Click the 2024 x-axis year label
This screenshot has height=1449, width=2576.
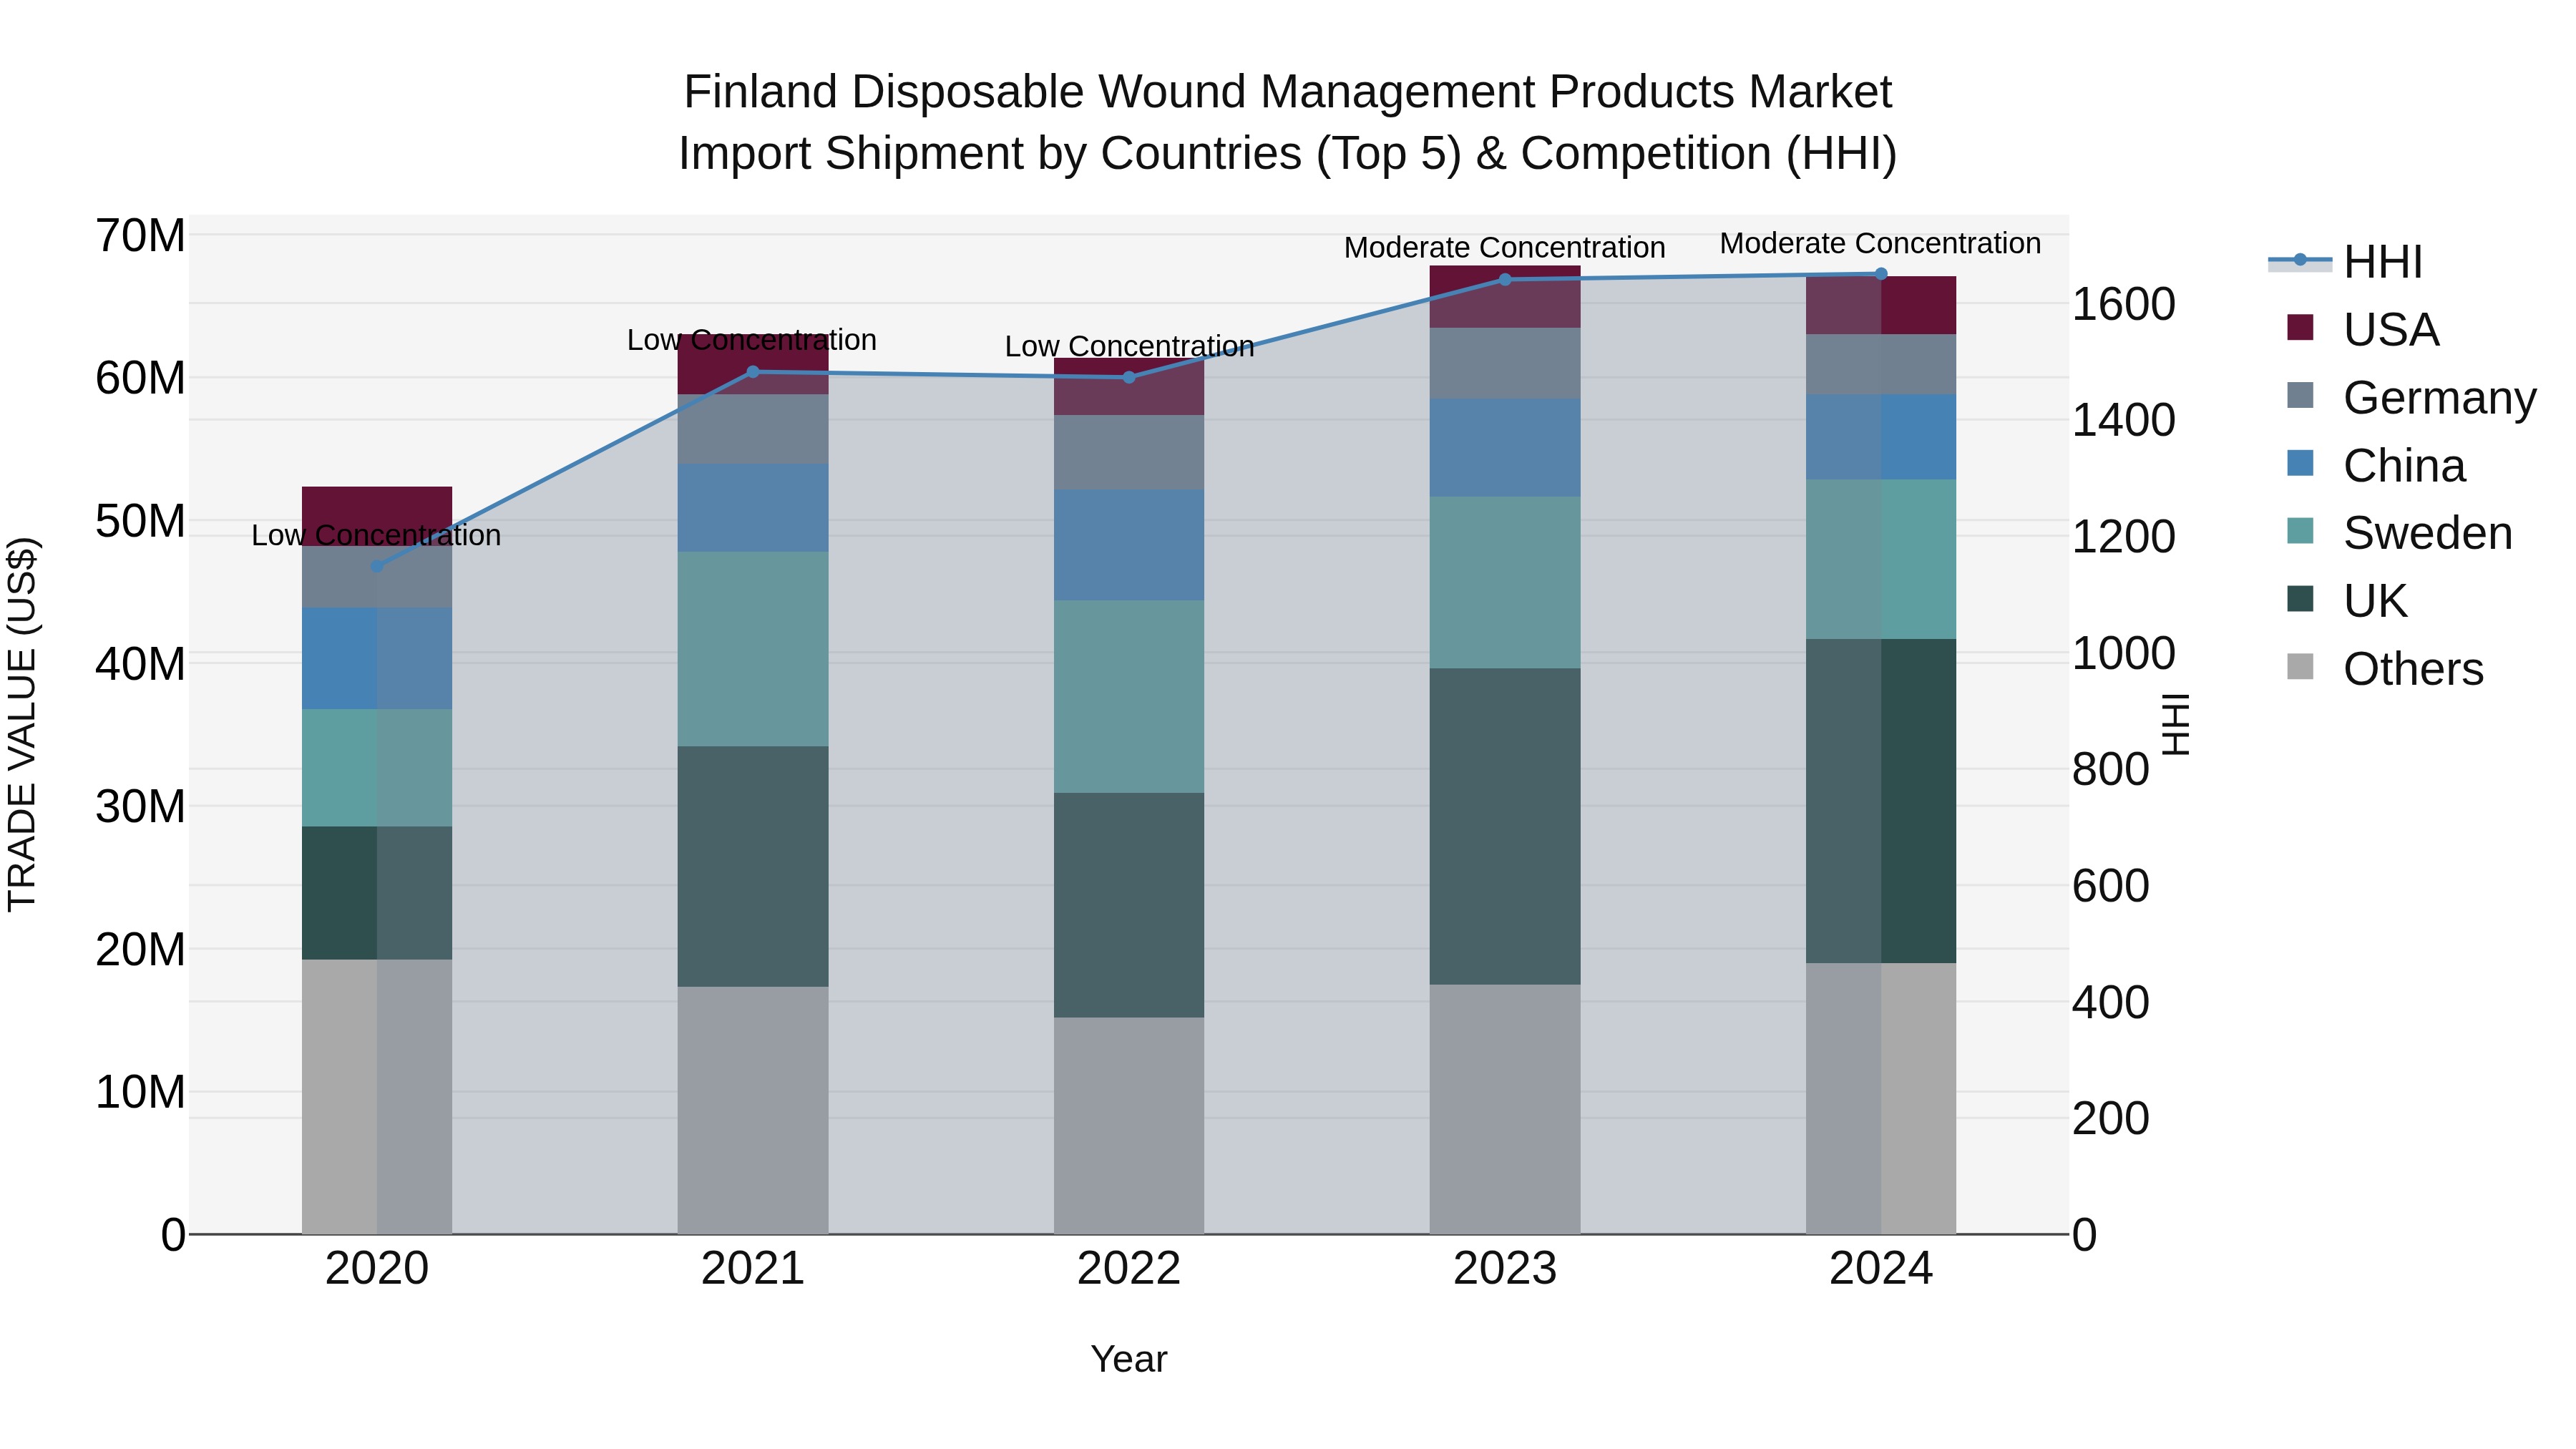click(1881, 1269)
